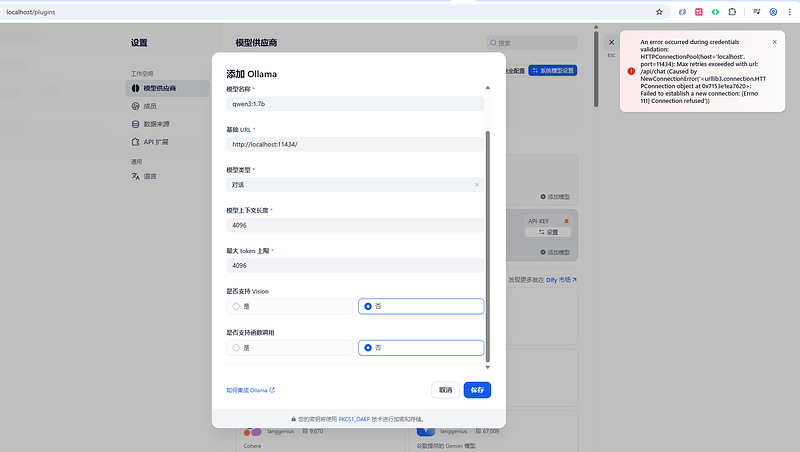
Task: Dismiss the error notification with its X
Action: 774,42
